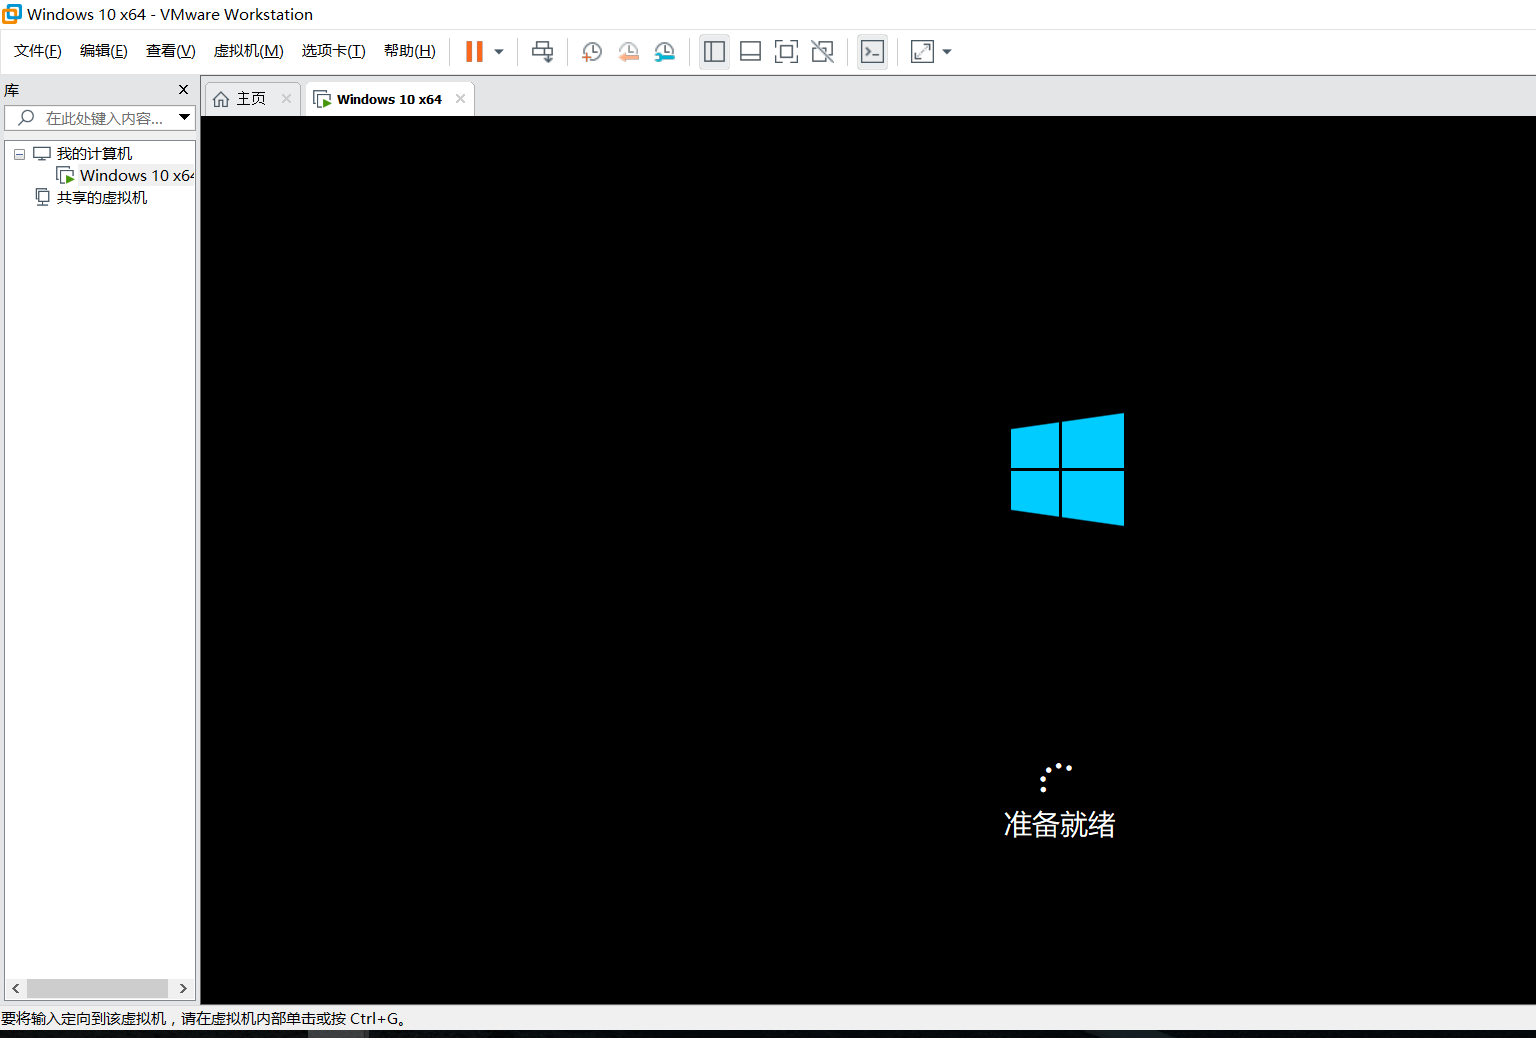Open the library search filter dropdown
Screen dimensions: 1536x1038
coord(184,118)
